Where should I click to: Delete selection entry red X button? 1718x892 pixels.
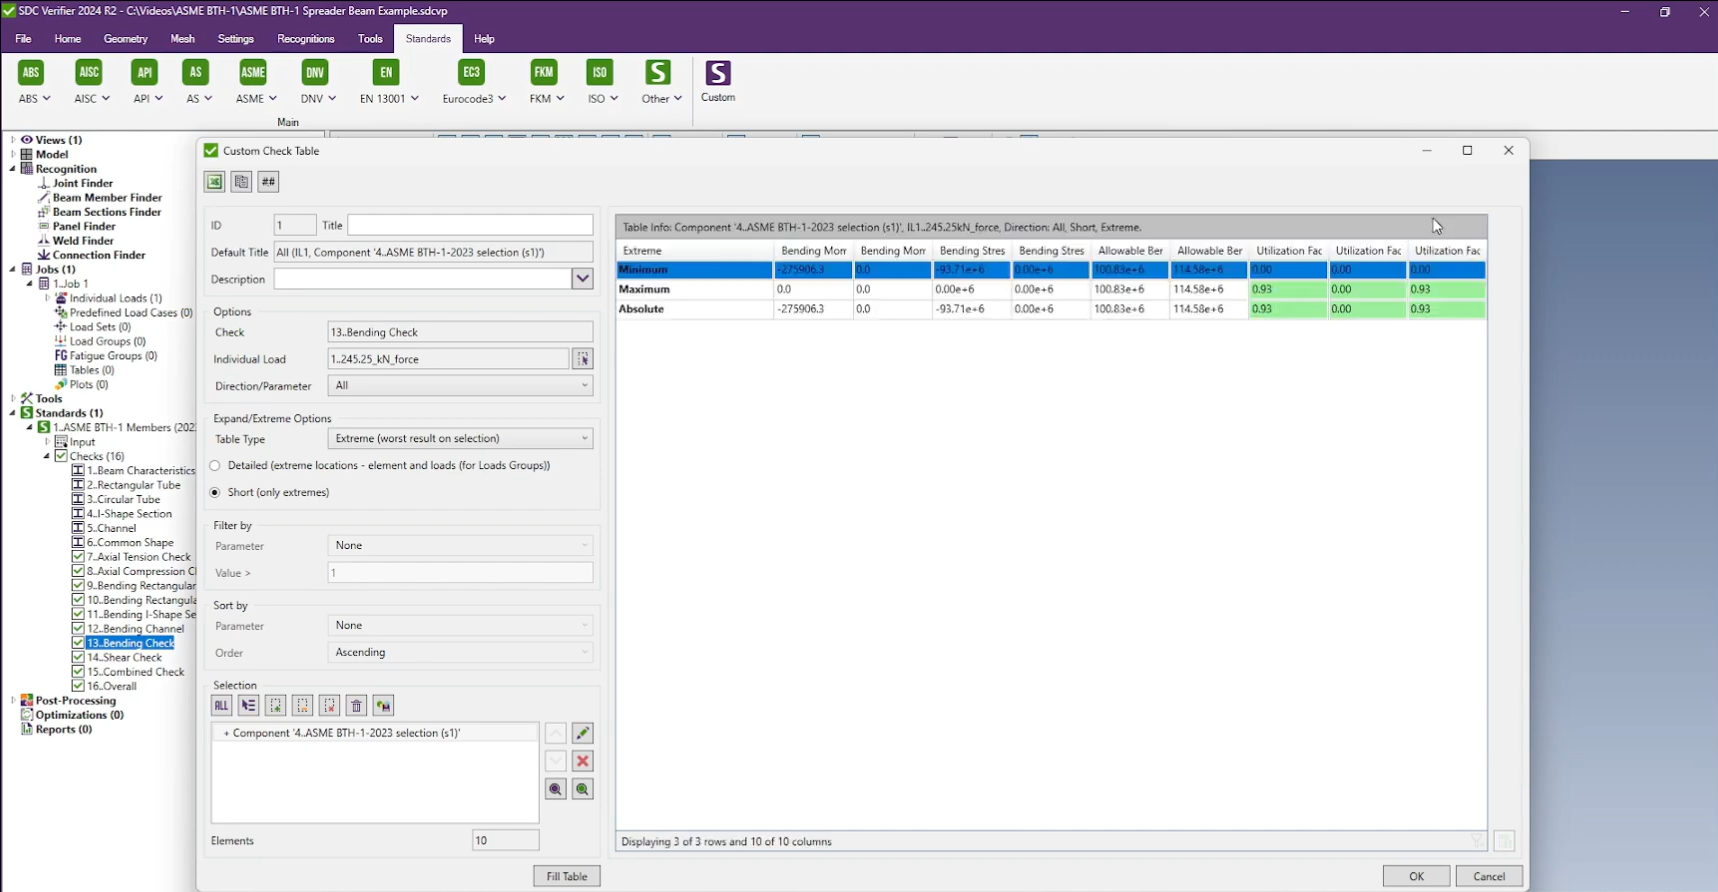583,761
